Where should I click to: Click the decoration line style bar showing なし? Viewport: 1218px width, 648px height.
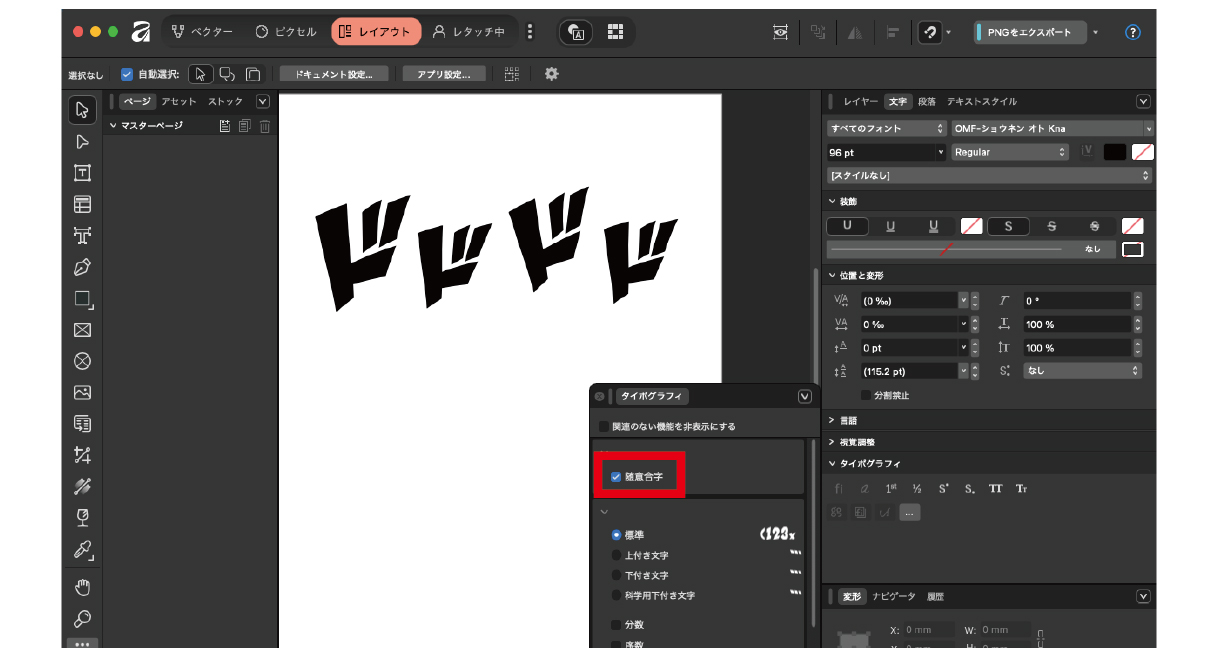pyautogui.click(x=969, y=249)
